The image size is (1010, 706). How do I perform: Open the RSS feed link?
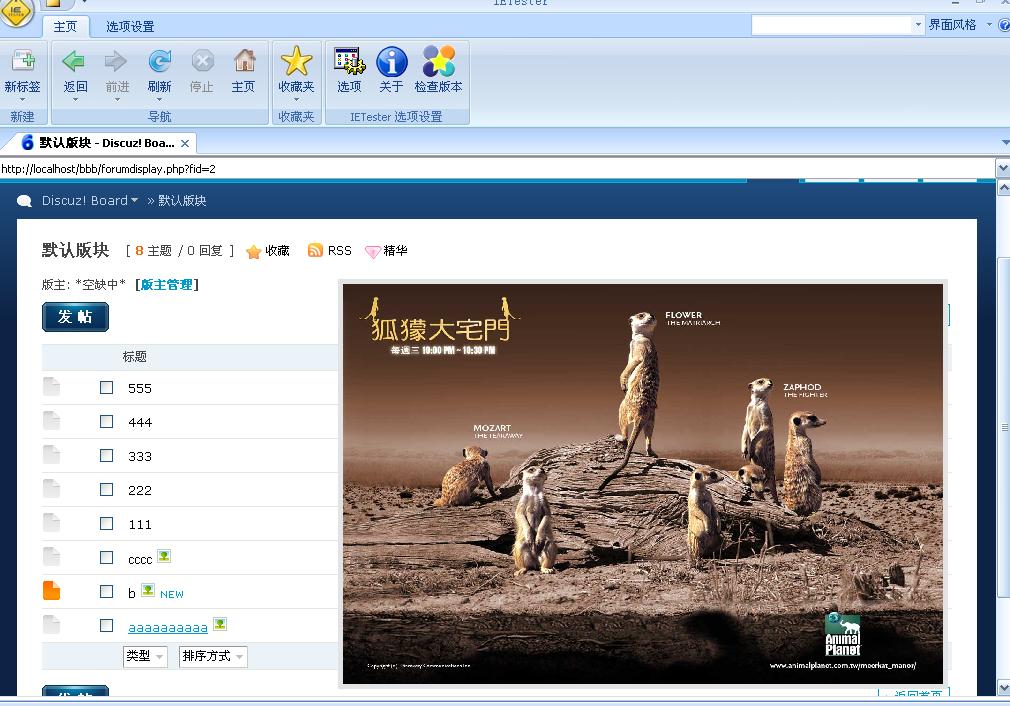(339, 251)
